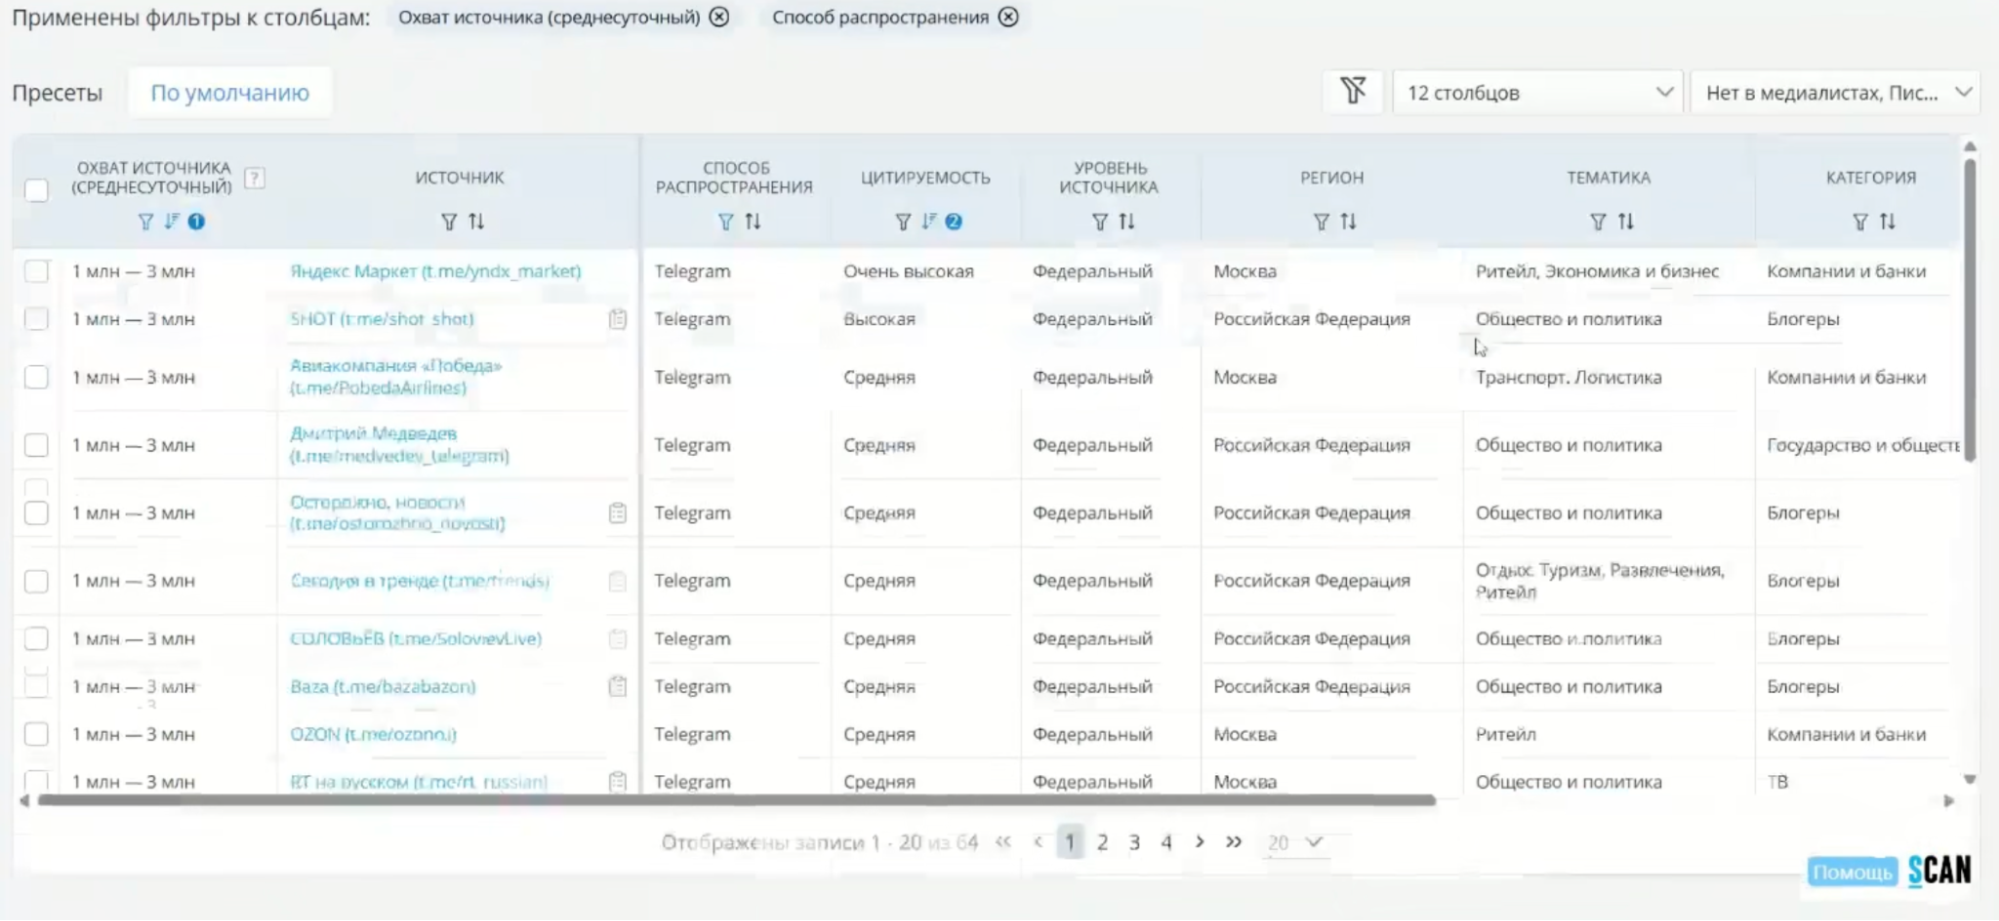
Task: Check the Яндекс Маркет row checkbox
Action: click(36, 271)
